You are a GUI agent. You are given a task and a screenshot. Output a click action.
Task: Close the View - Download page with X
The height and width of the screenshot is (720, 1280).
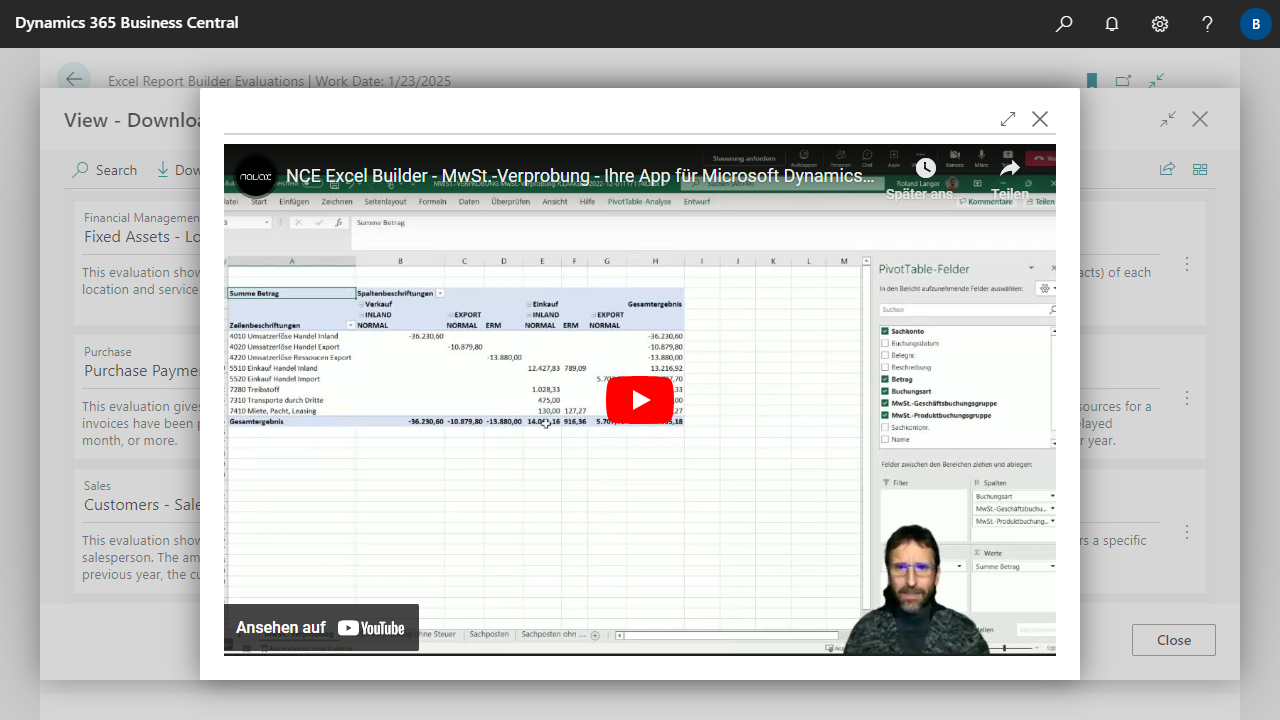1200,119
